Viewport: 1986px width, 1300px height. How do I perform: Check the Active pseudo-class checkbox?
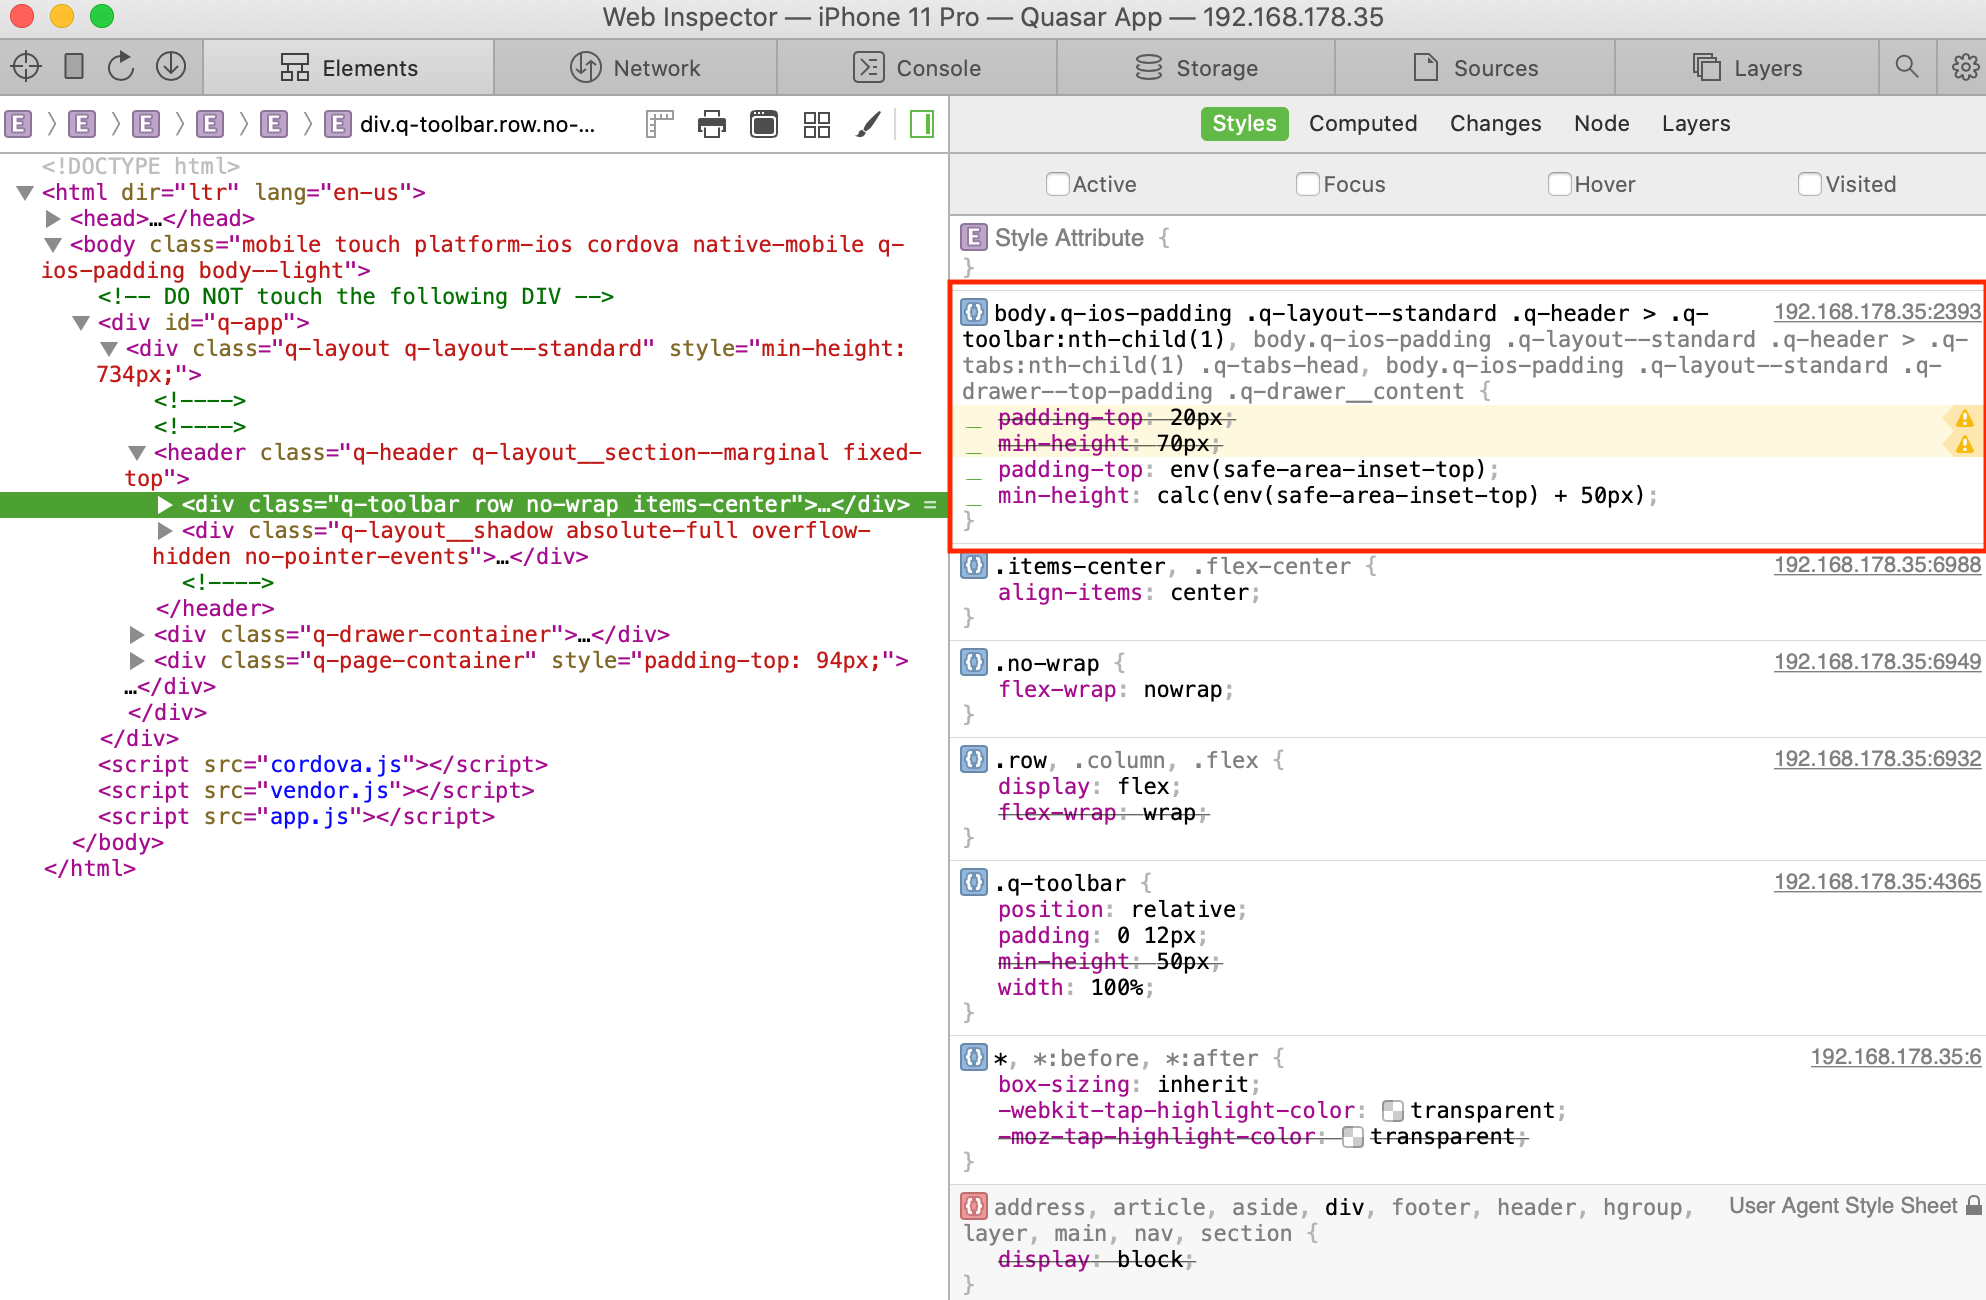(1057, 184)
